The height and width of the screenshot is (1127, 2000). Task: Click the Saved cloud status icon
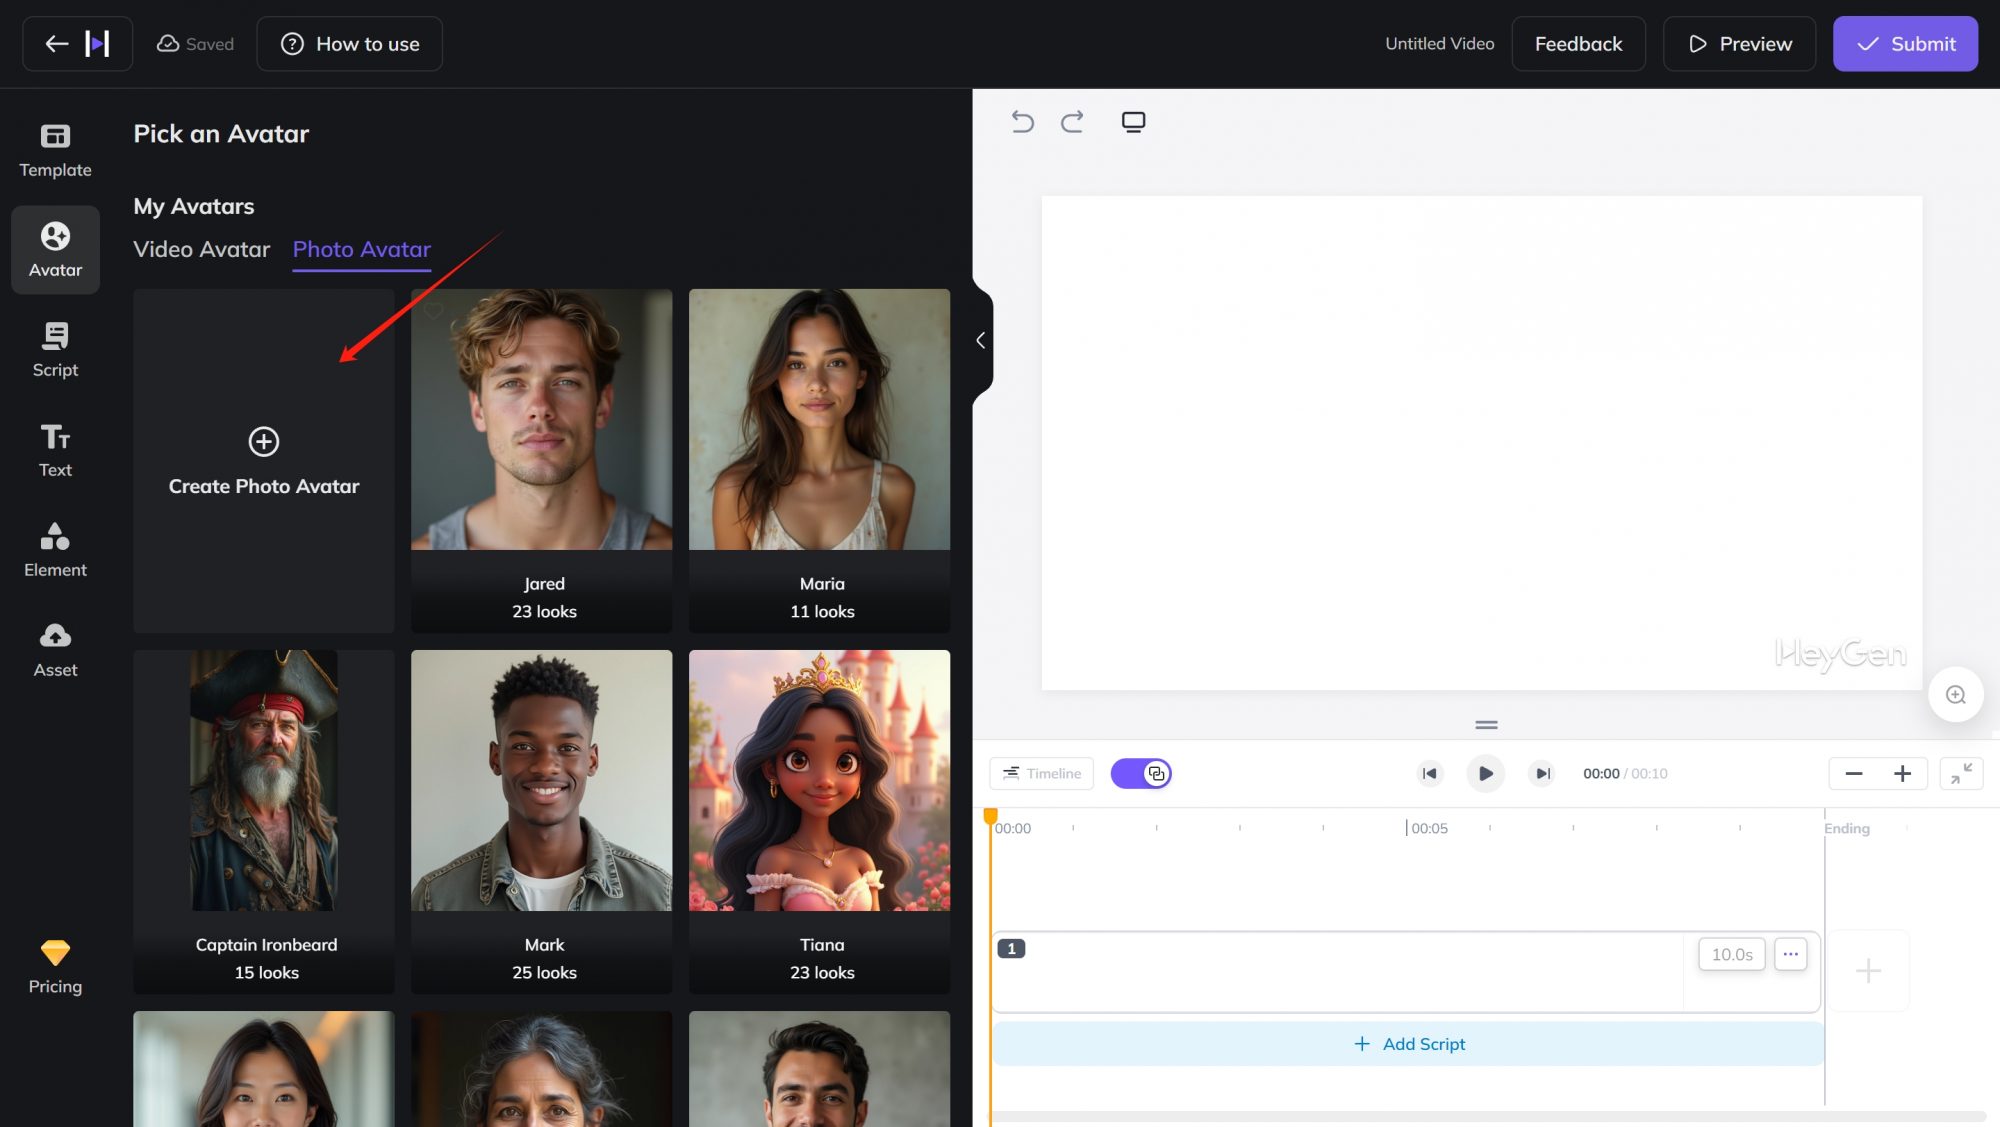click(168, 44)
